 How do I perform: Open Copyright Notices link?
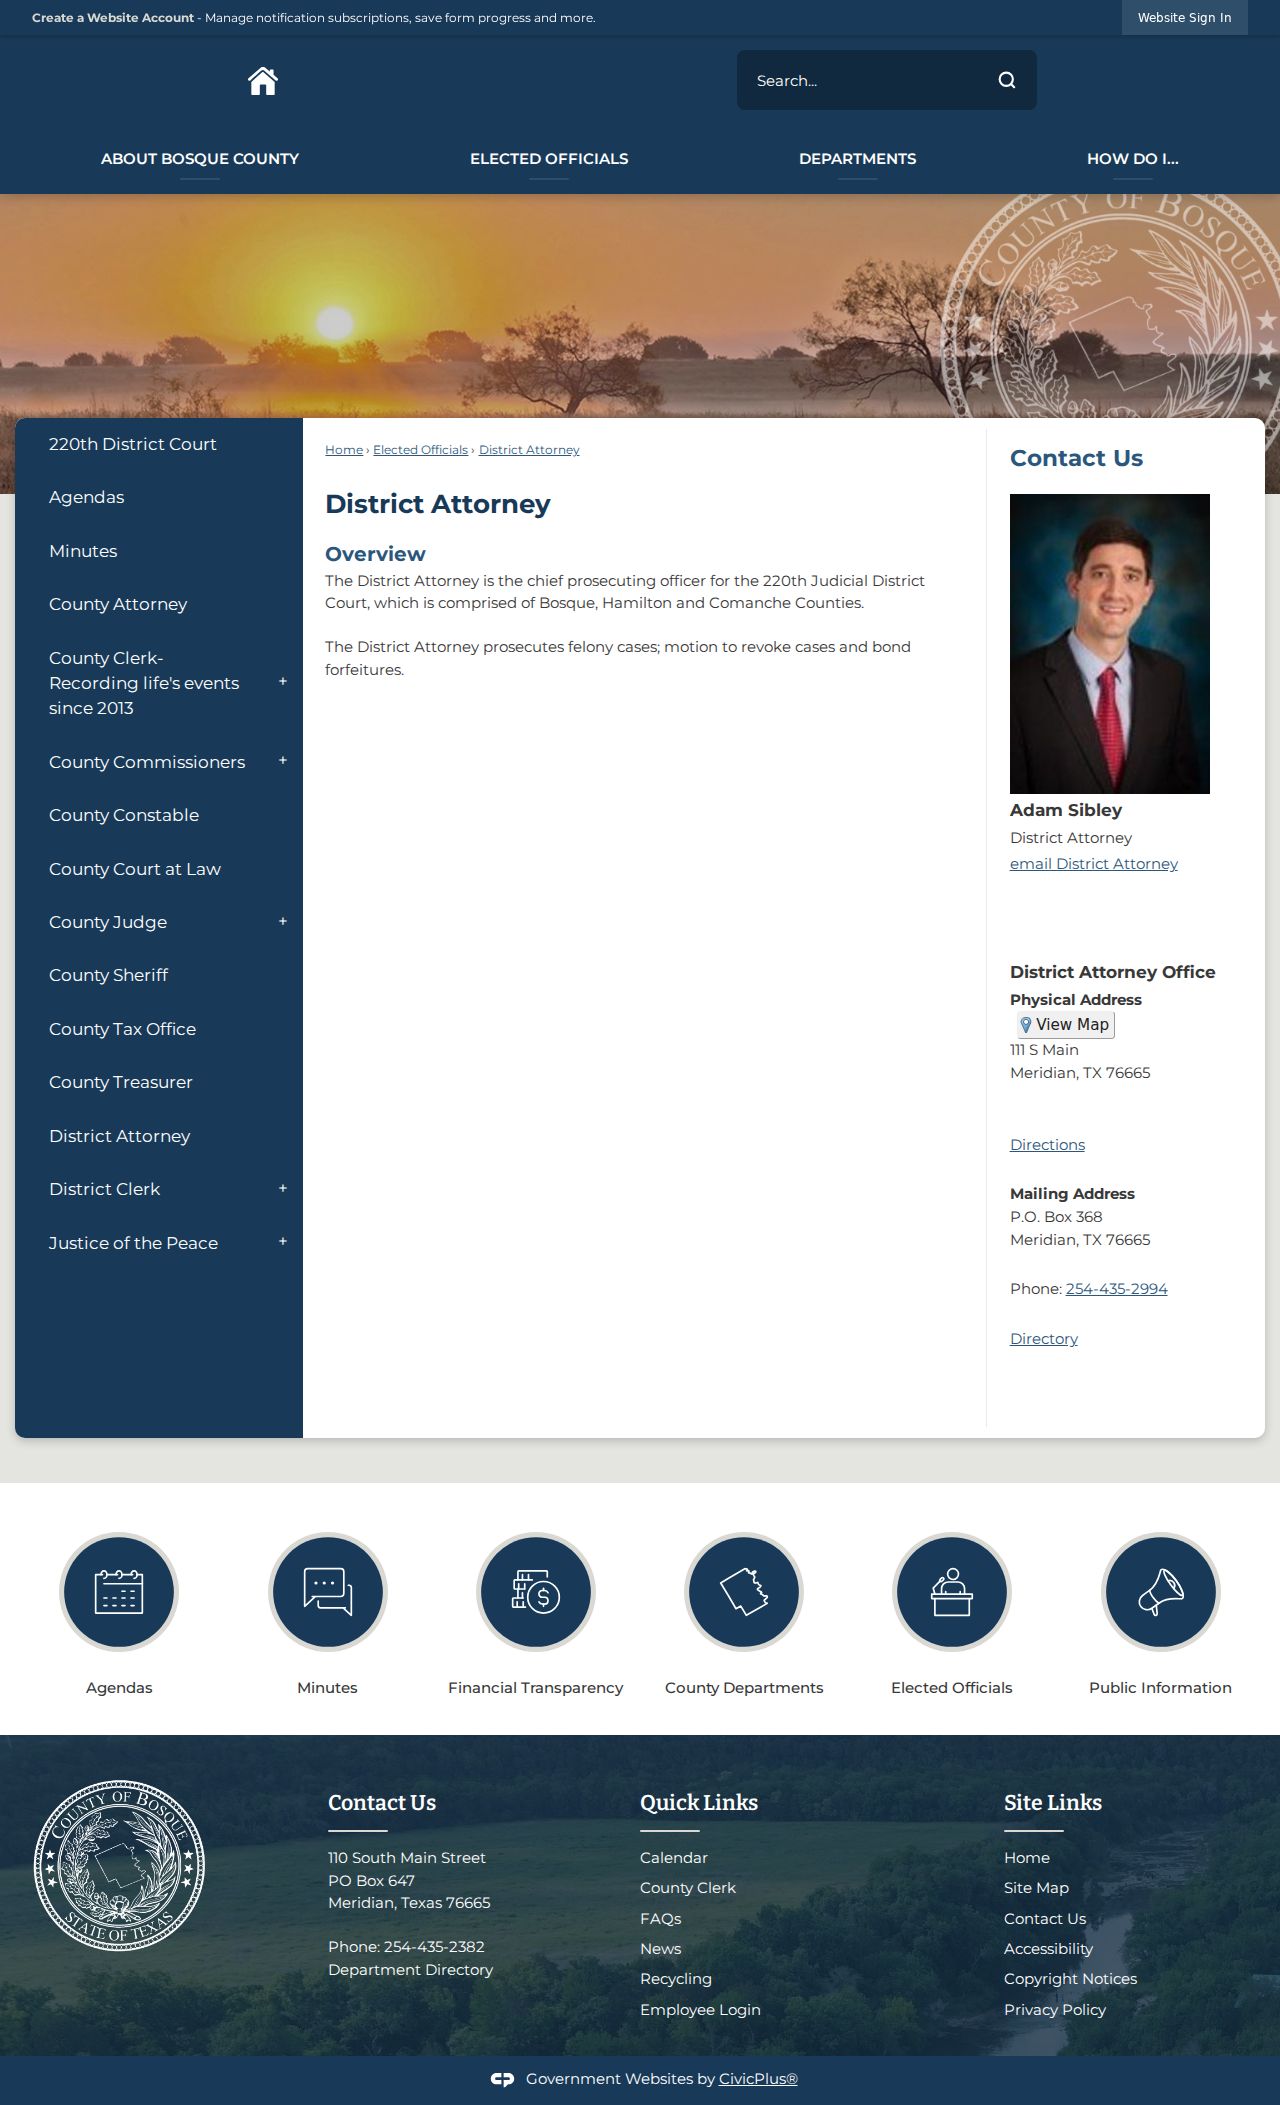point(1070,1979)
